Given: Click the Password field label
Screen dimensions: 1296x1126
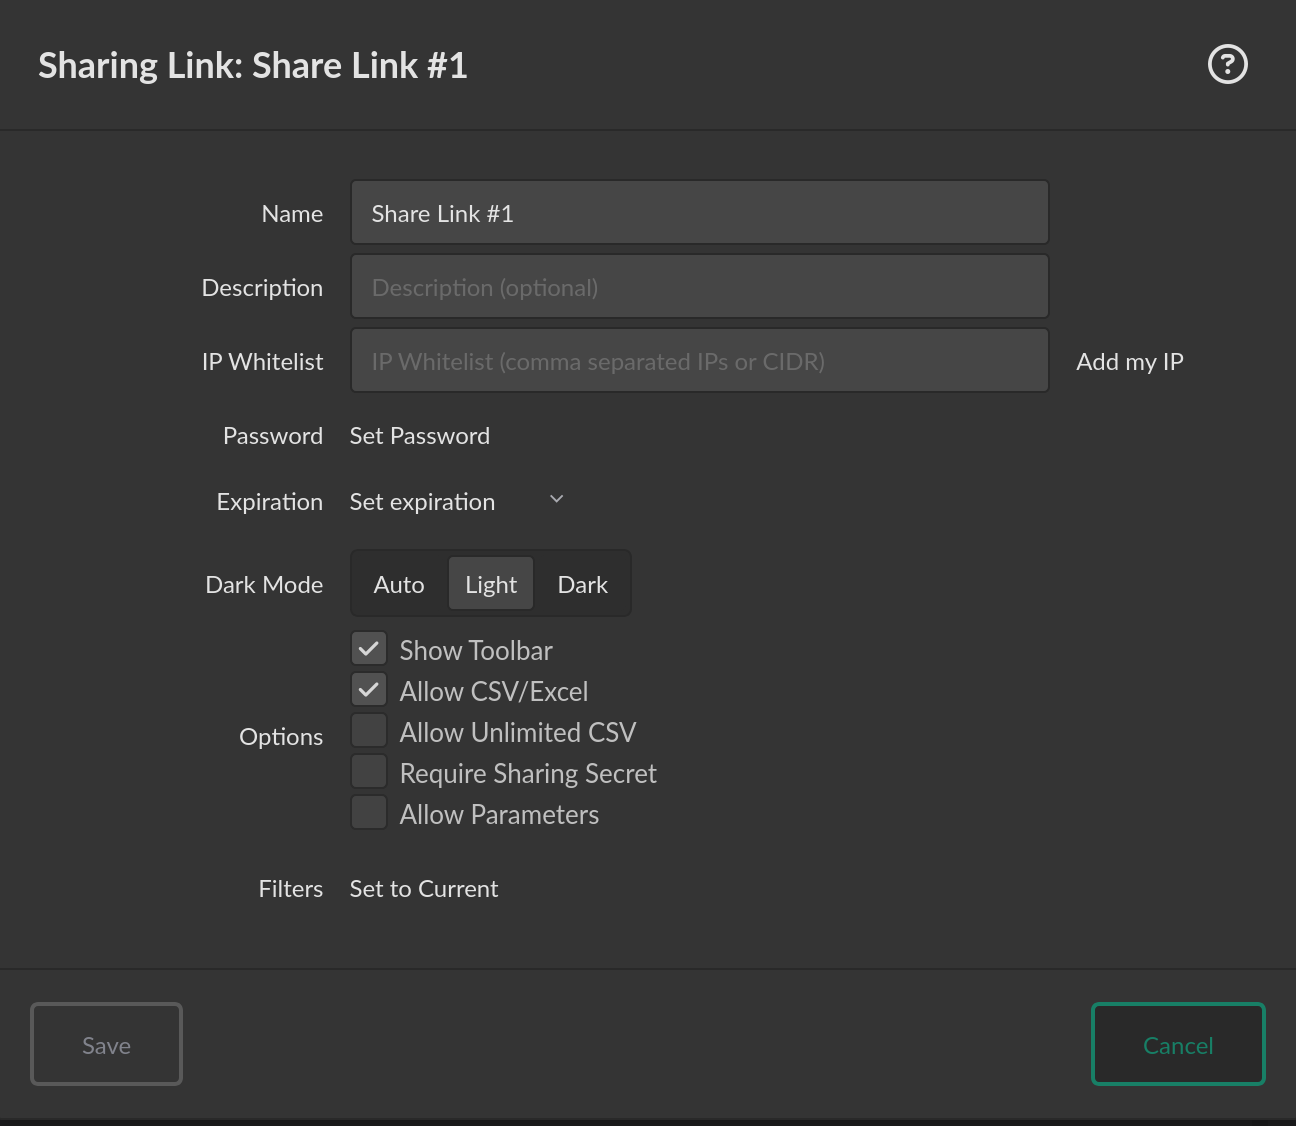Looking at the screenshot, I should point(273,436).
